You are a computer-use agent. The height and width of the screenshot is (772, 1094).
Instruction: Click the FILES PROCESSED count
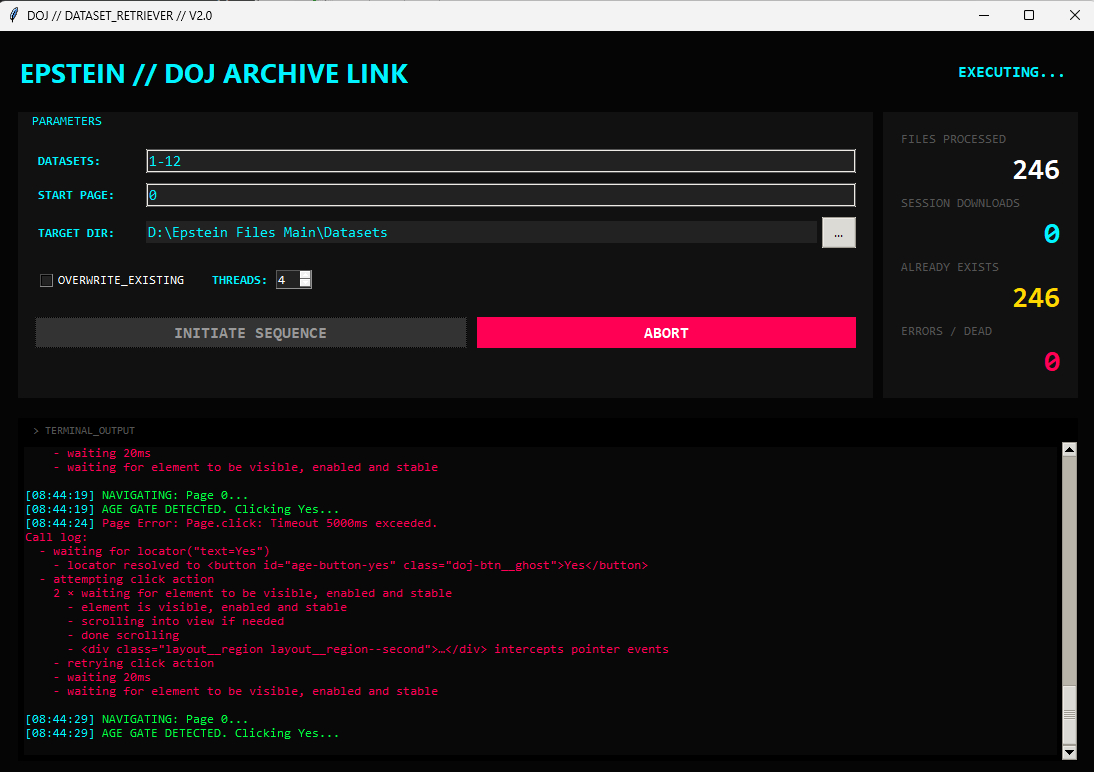(1035, 171)
